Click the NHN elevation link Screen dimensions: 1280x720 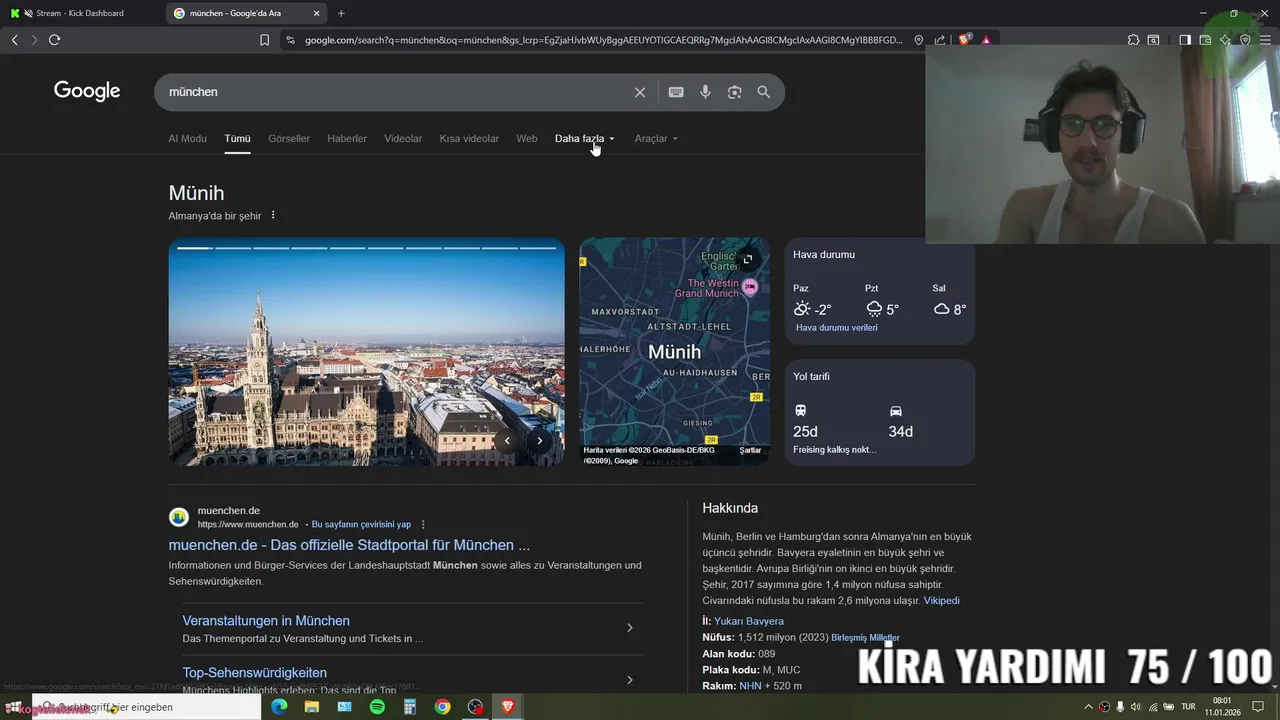pos(750,686)
